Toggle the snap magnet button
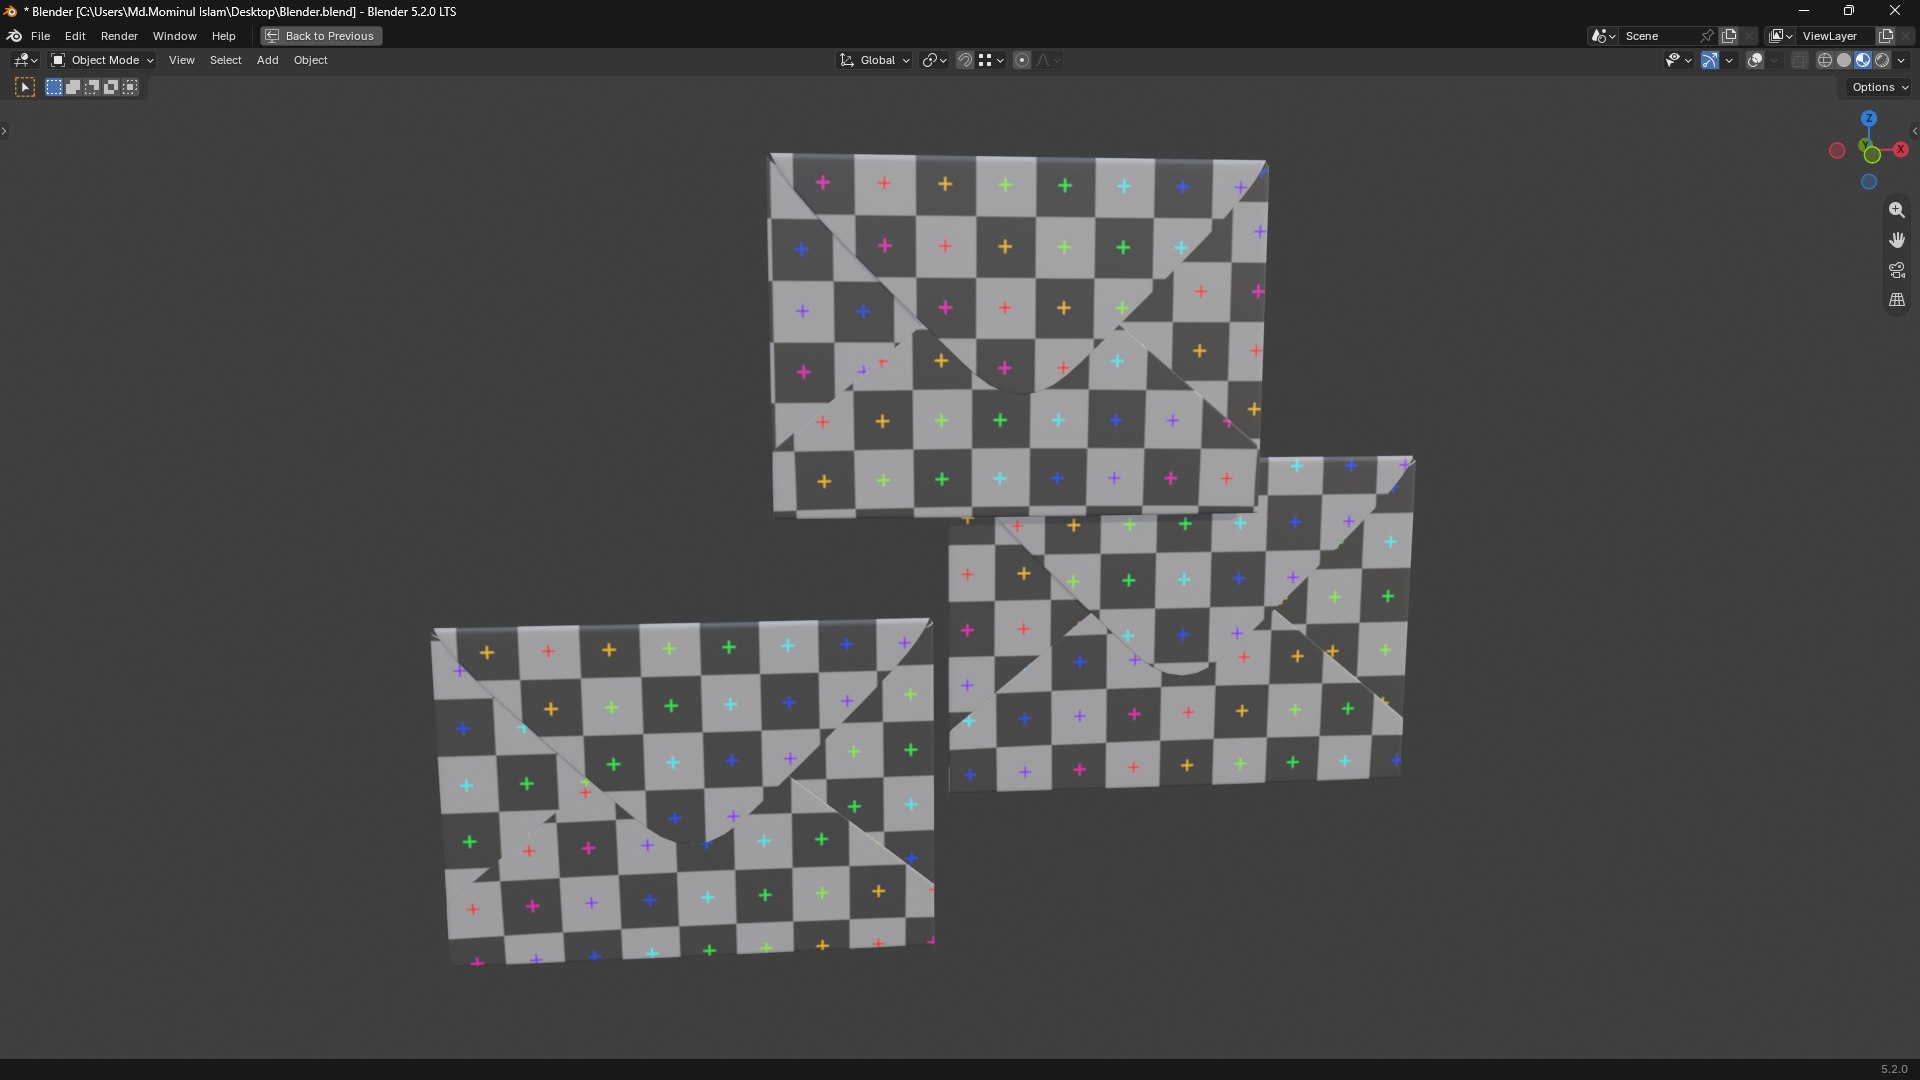Screen dimensions: 1920x1080 [964, 61]
